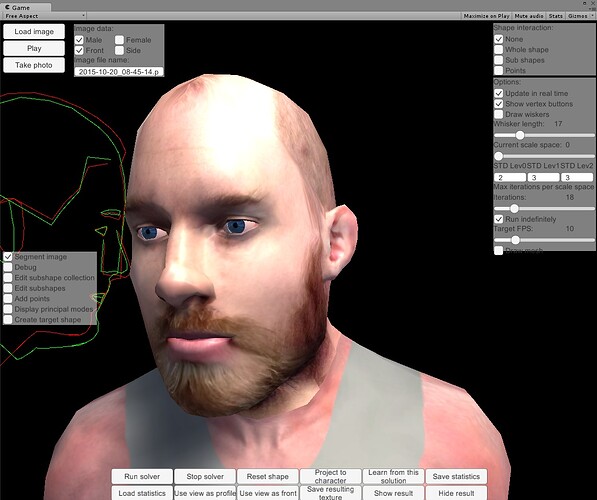This screenshot has height=500, width=597.
Task: Click the Stop solver button
Action: 205,476
